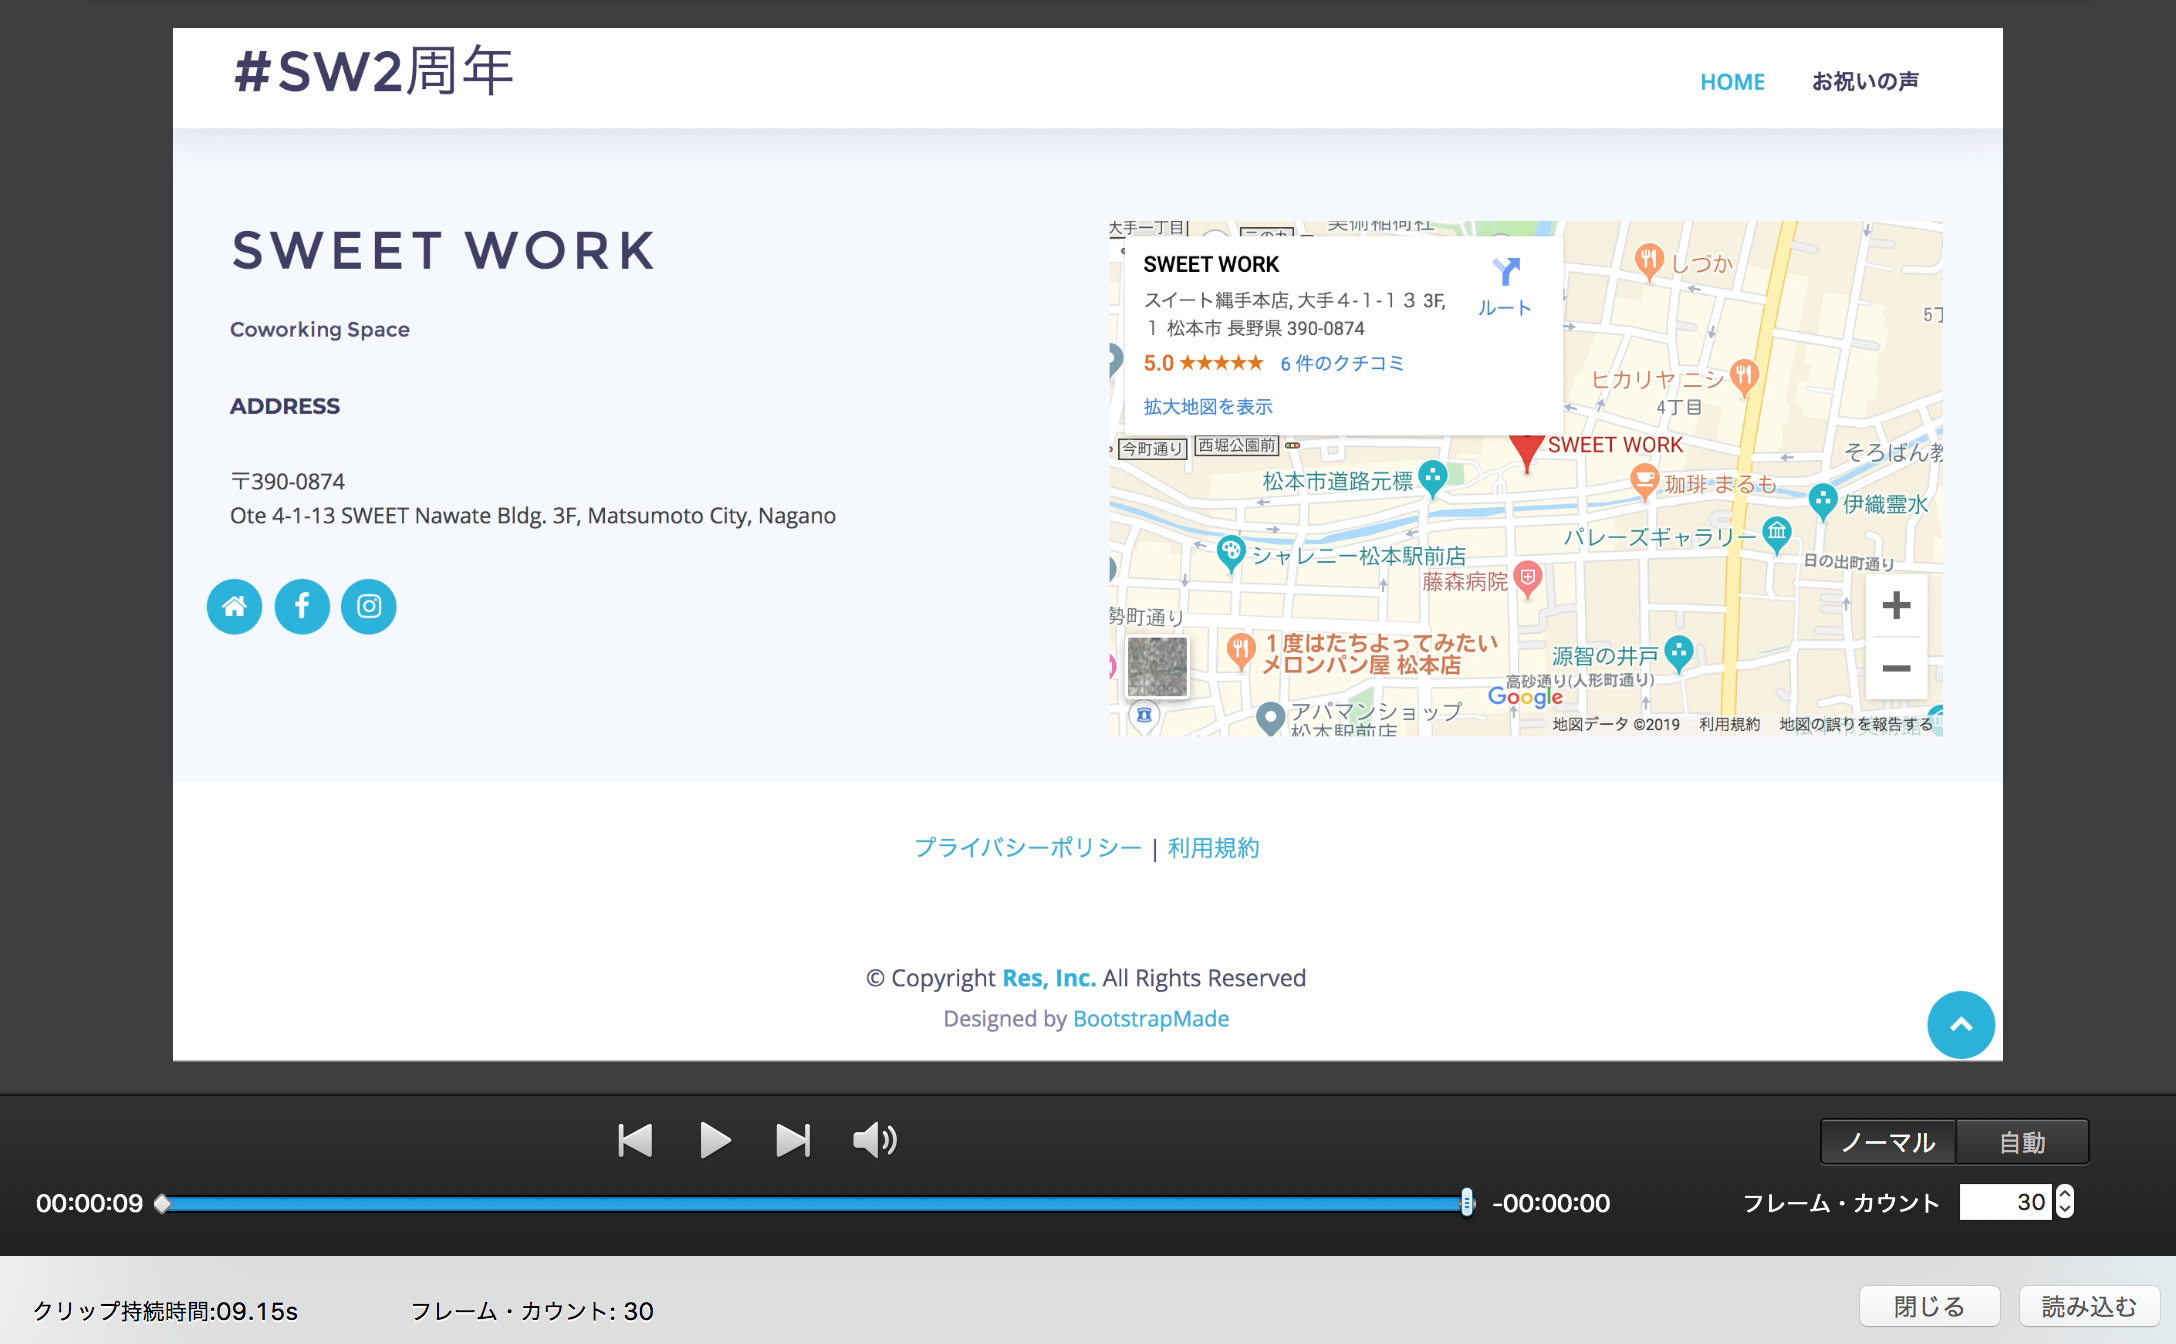Open the BootstrapMade link
This screenshot has height=1344, width=2176.
(1151, 1019)
